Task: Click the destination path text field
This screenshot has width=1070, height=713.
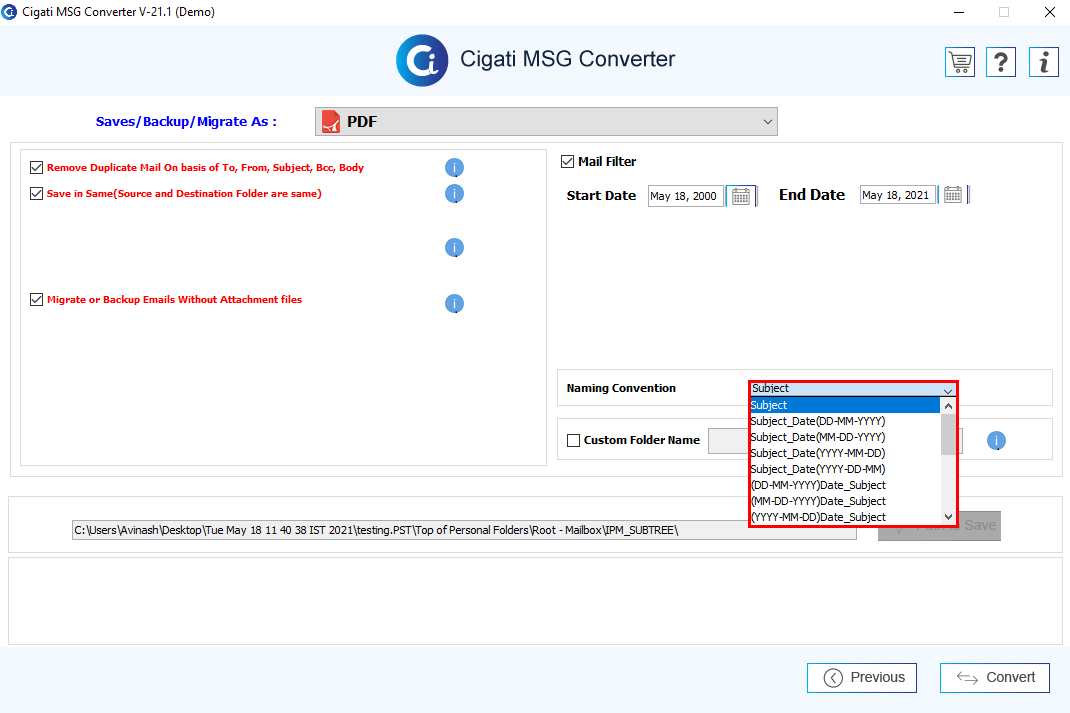Action: [x=464, y=530]
